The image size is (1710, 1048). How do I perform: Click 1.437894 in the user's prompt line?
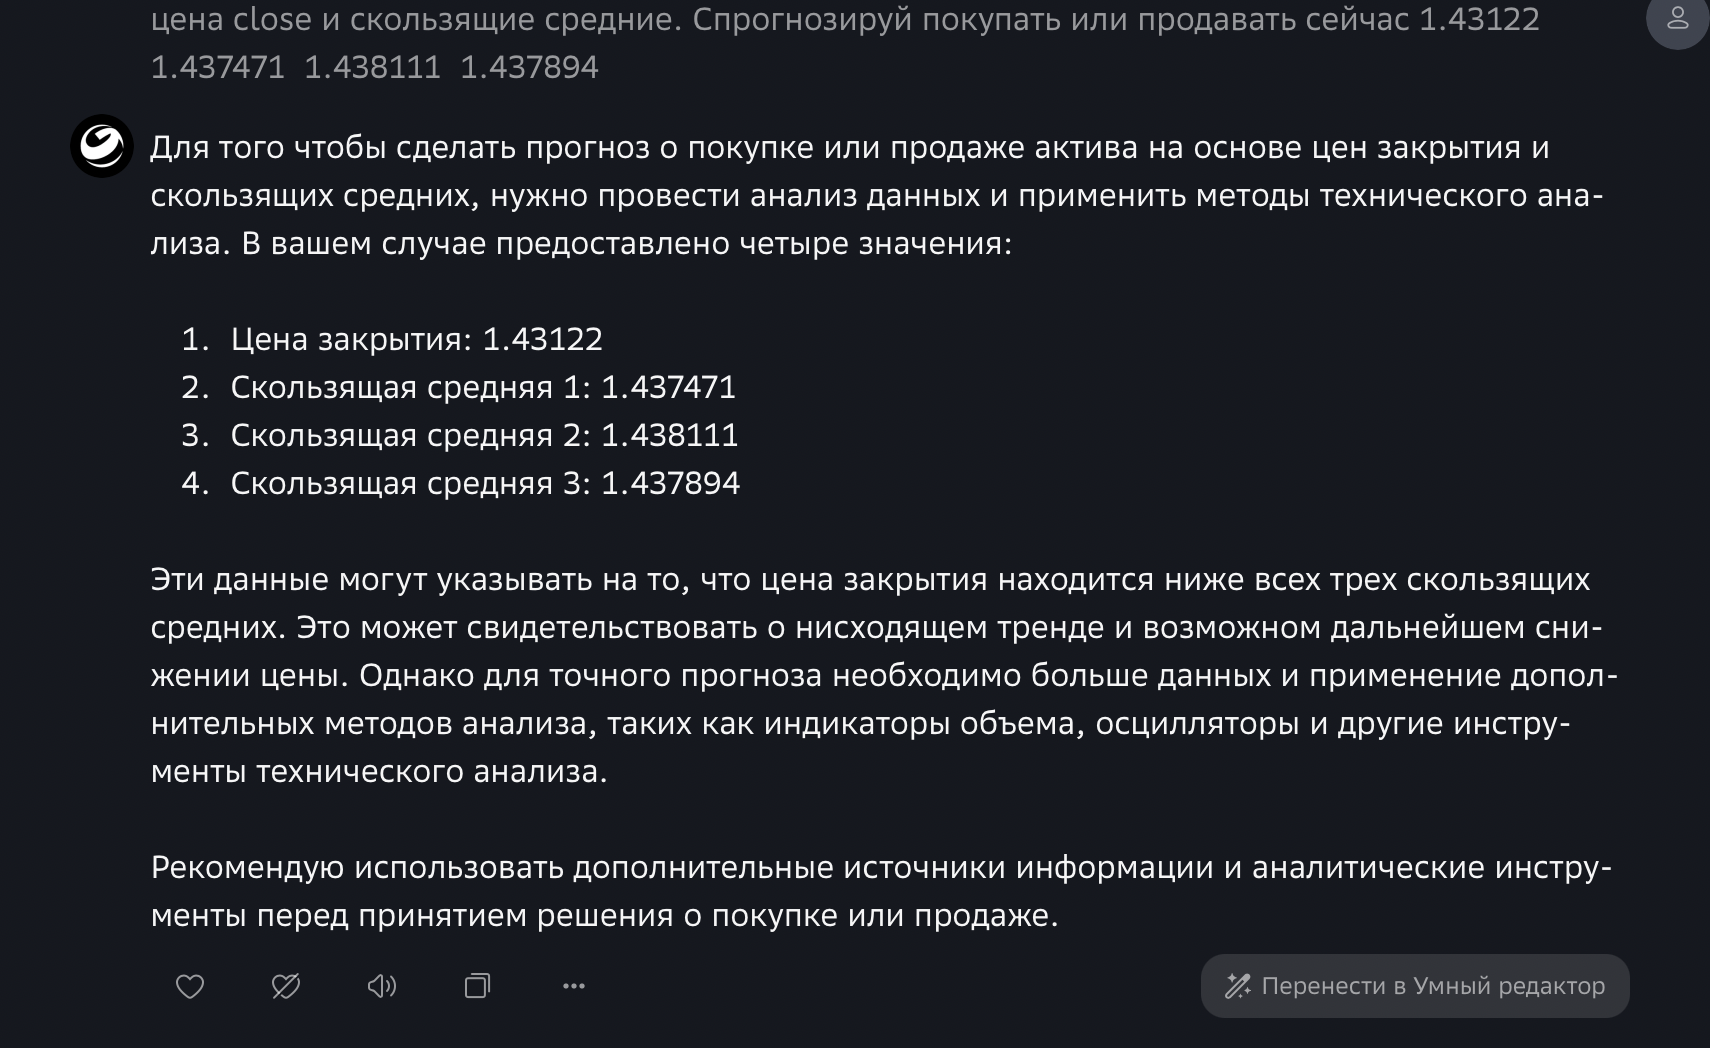click(x=529, y=67)
